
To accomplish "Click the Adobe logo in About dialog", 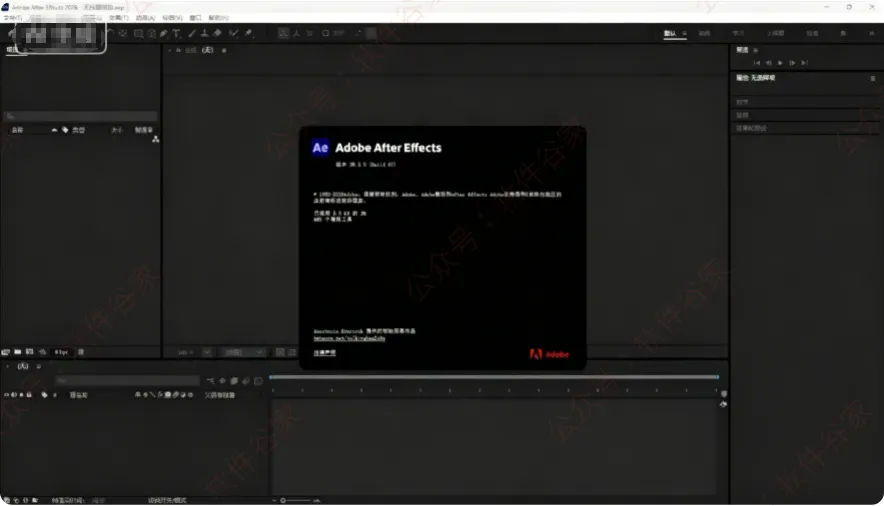I will click(549, 354).
